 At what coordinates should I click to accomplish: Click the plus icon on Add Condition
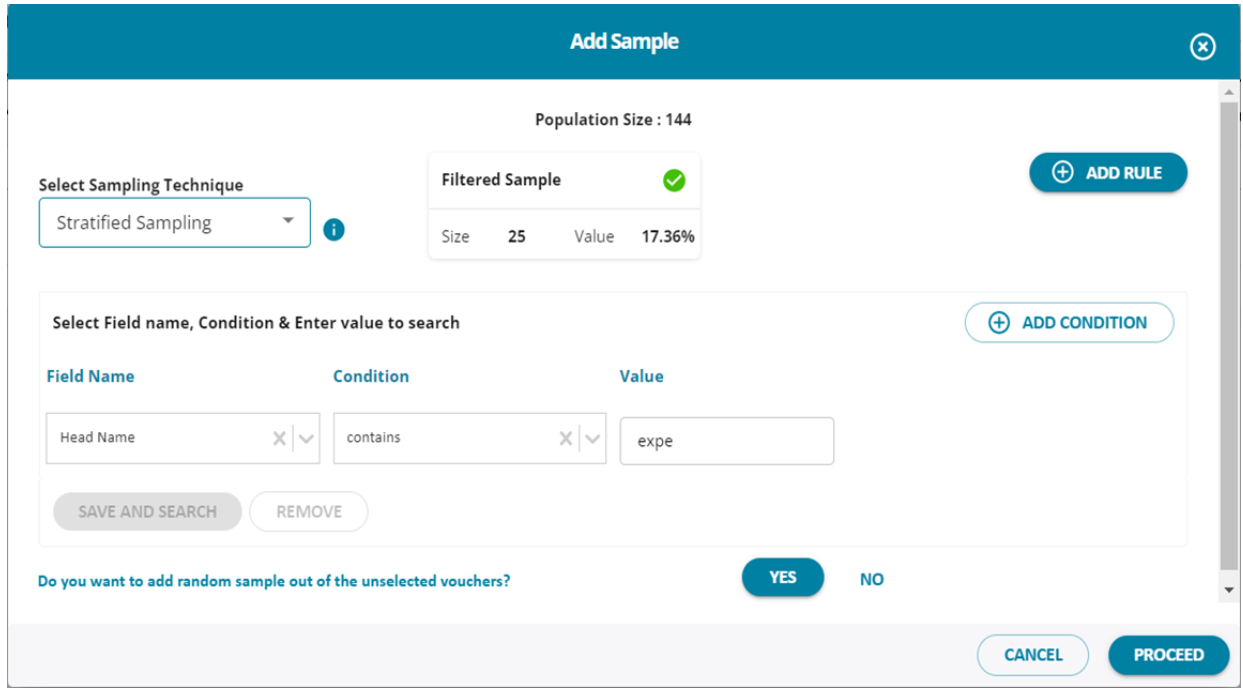coord(998,323)
